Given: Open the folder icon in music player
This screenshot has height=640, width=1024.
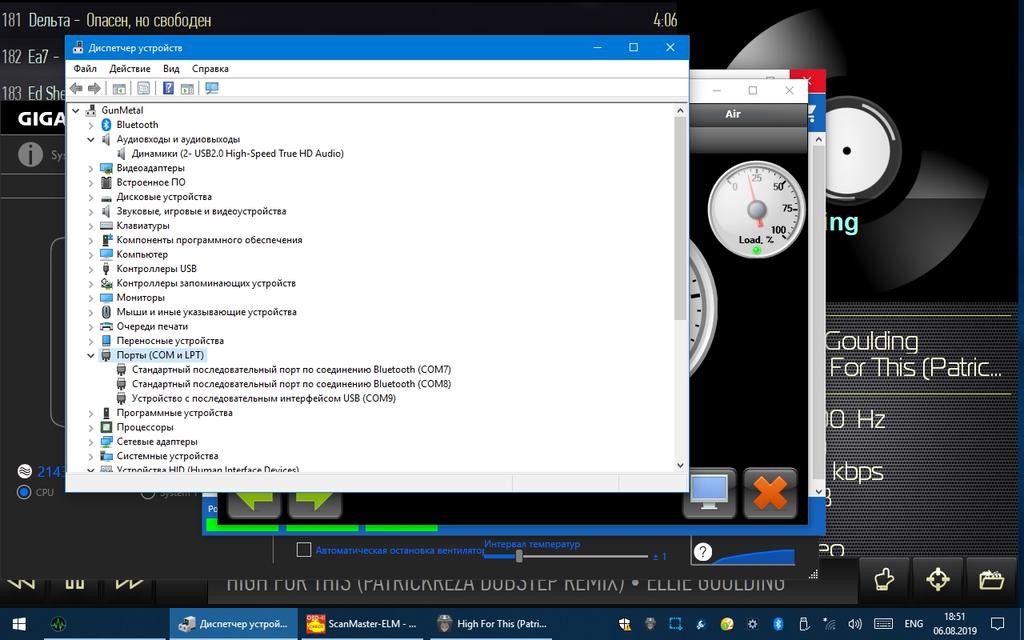Looking at the screenshot, I should tap(991, 579).
